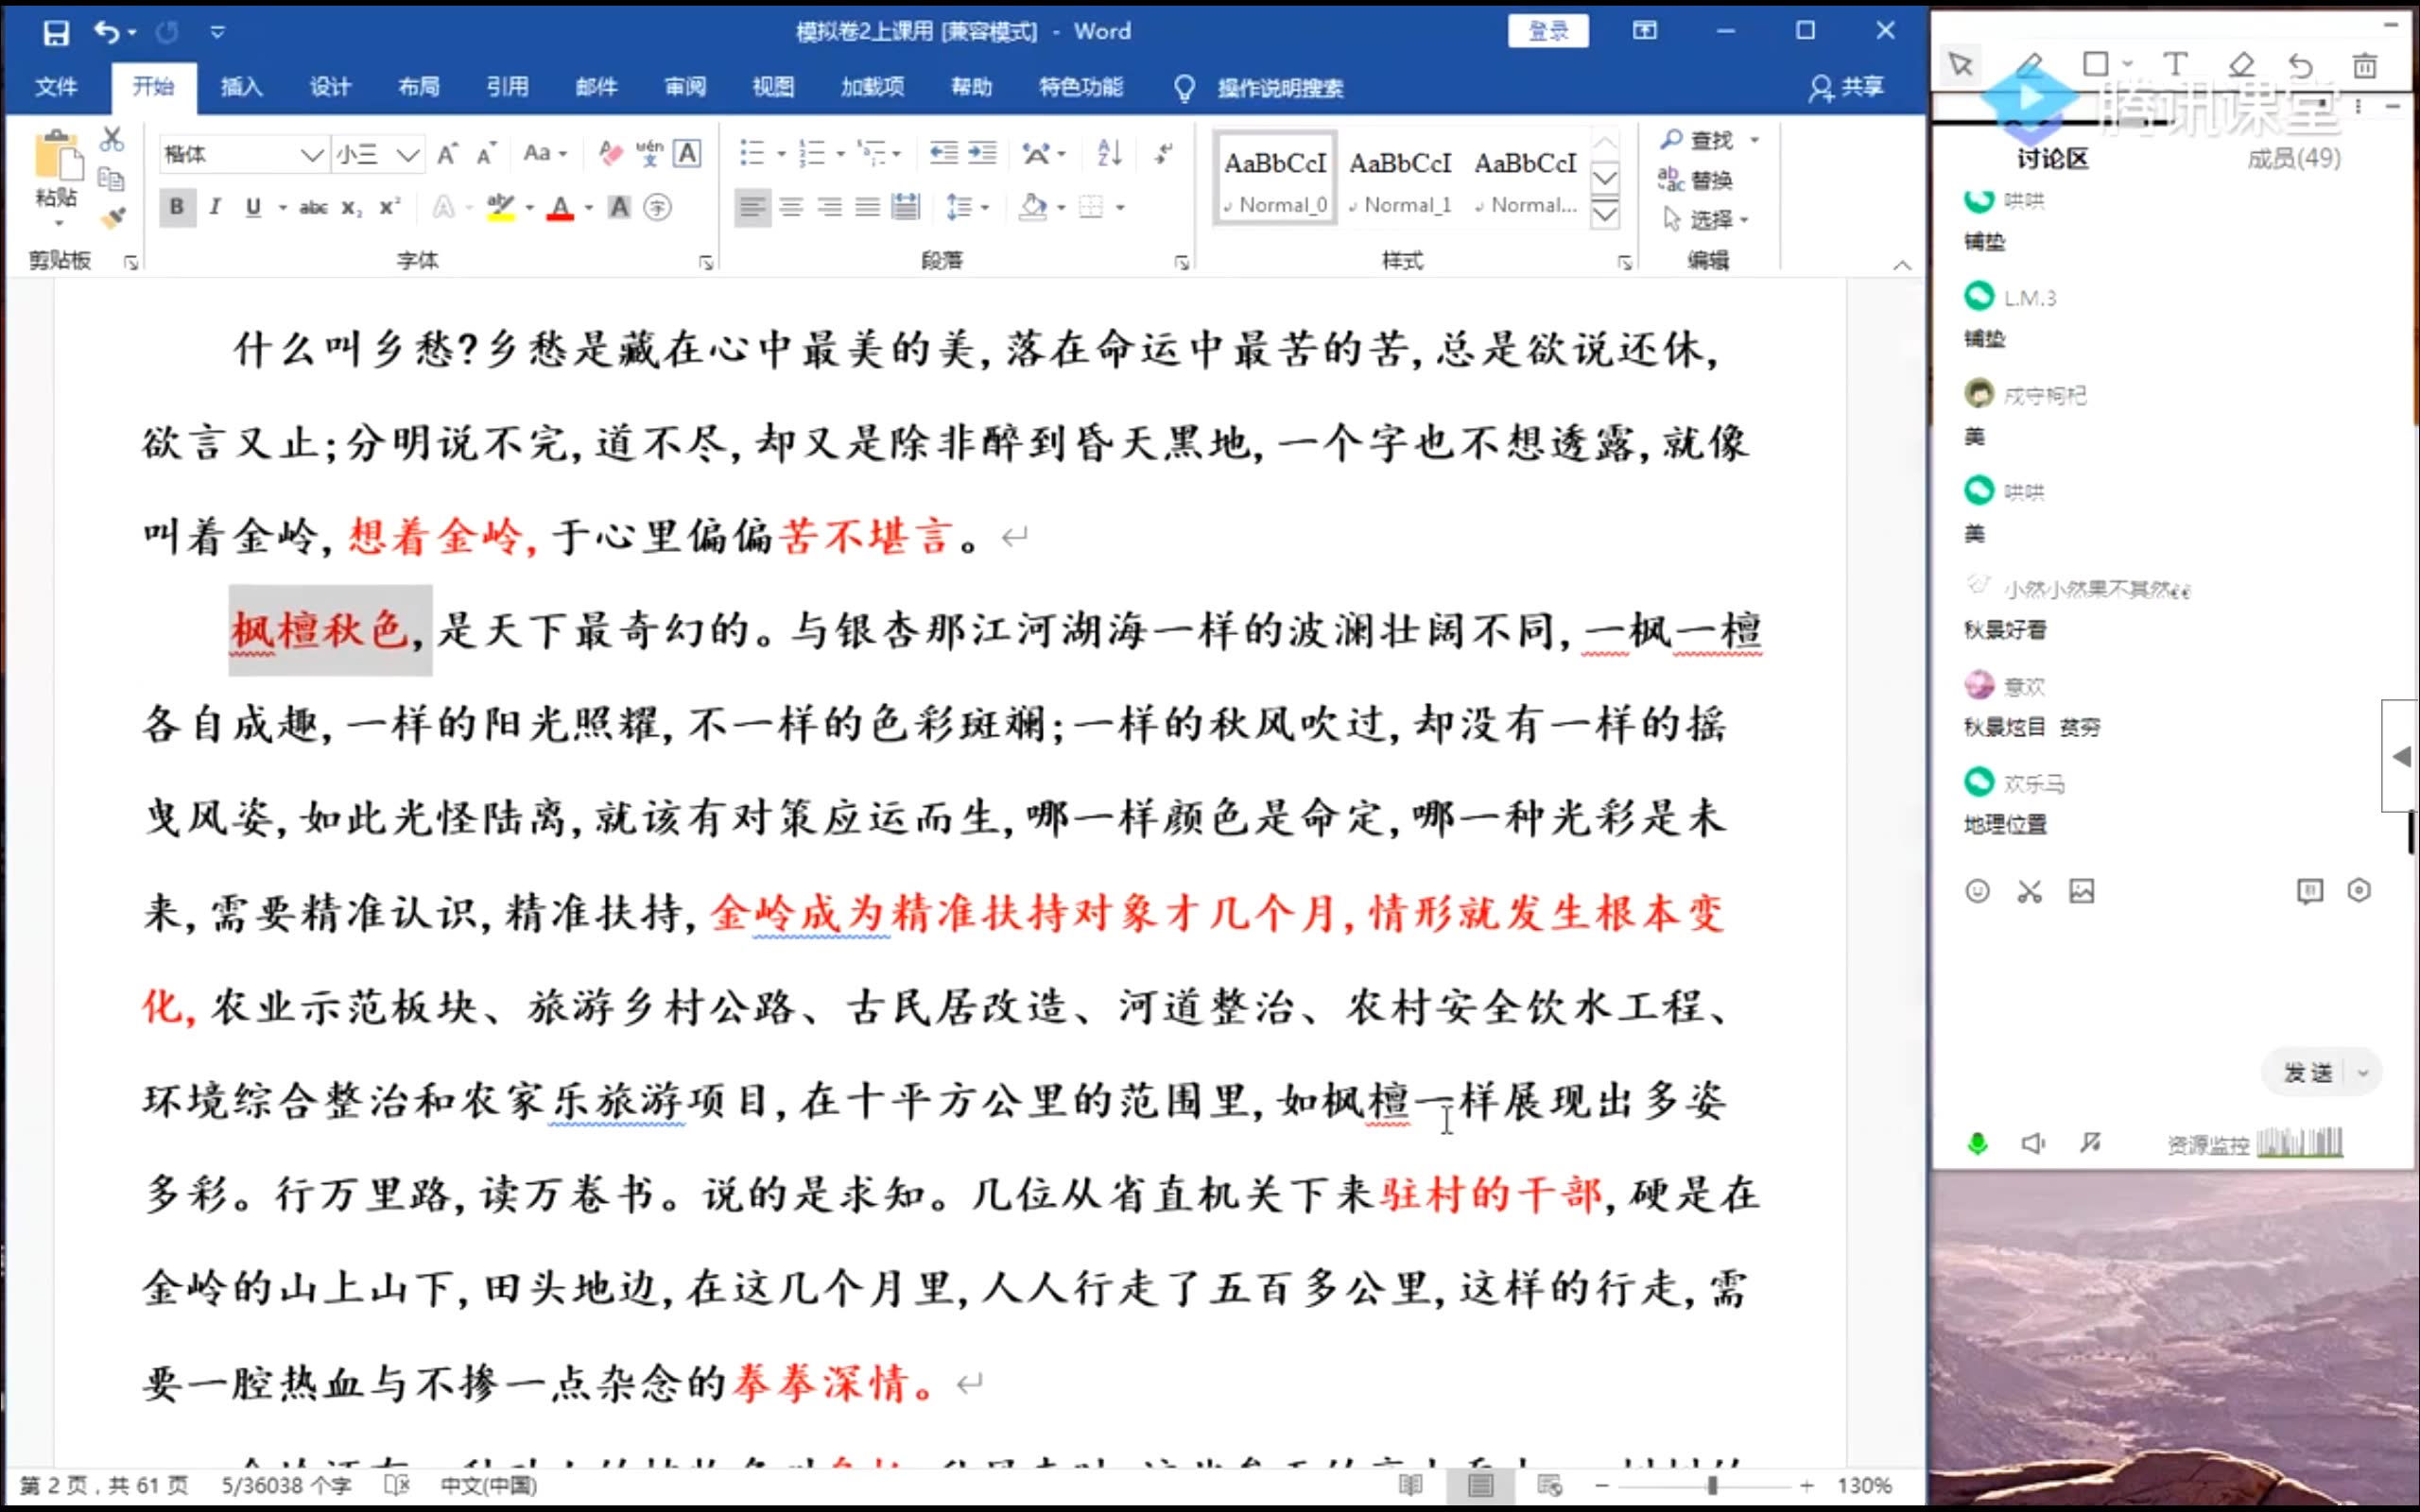Increase the paragraph indent
The height and width of the screenshot is (1512, 2420).
(982, 153)
